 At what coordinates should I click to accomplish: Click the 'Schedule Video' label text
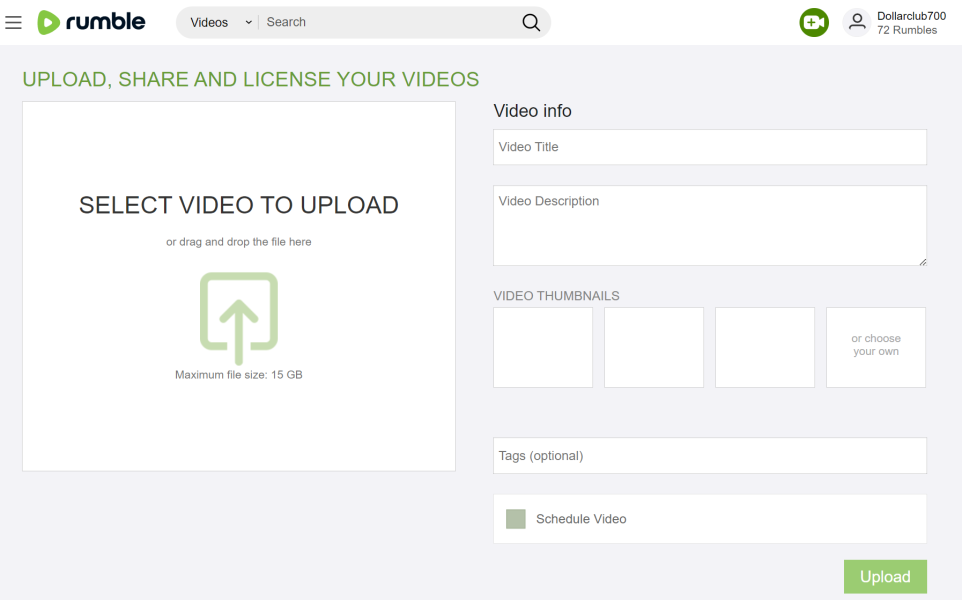(x=581, y=519)
